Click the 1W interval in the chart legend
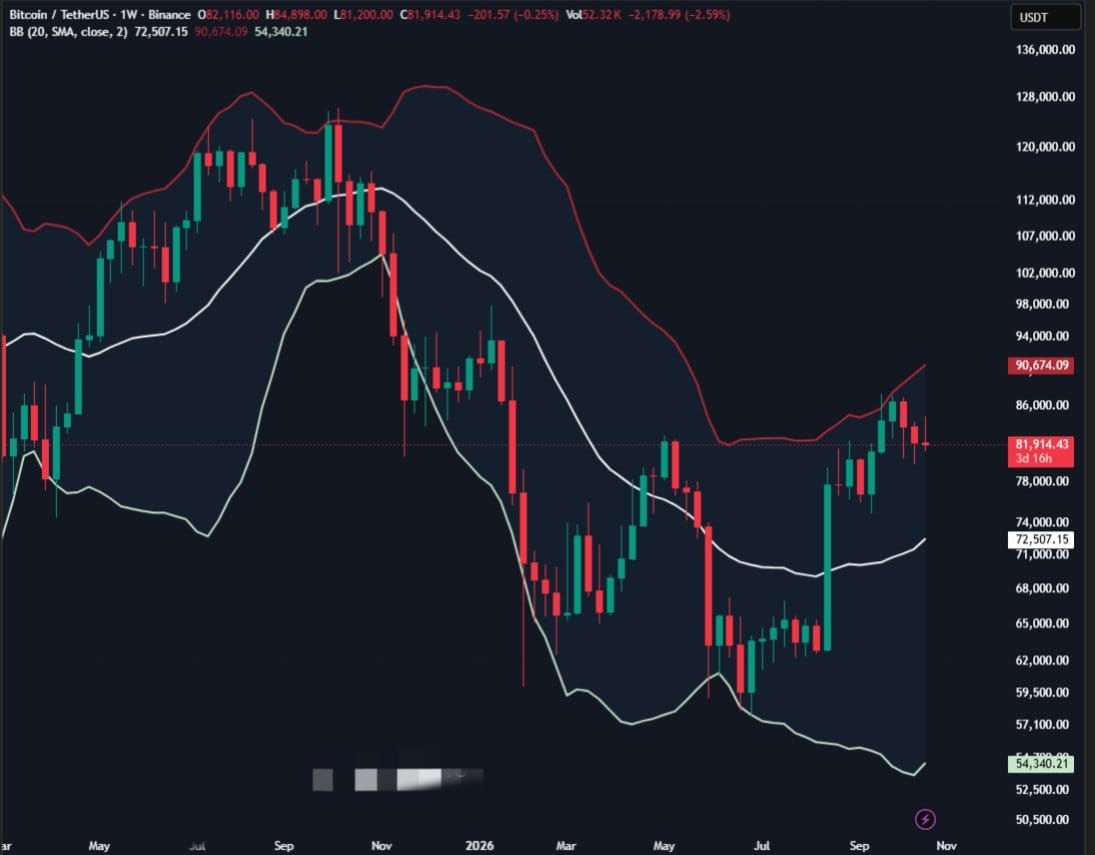This screenshot has width=1095, height=855. (127, 15)
